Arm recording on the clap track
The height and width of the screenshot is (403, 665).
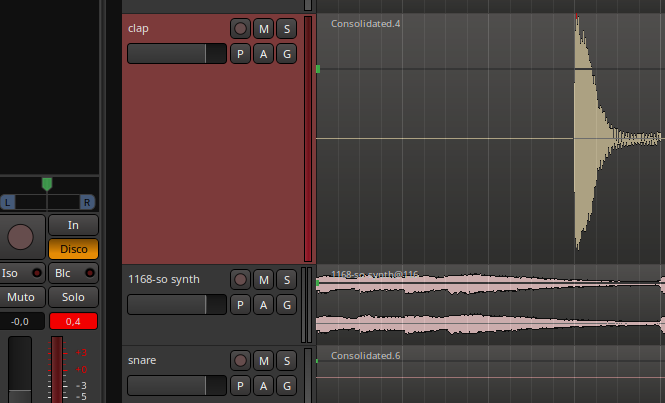click(240, 29)
